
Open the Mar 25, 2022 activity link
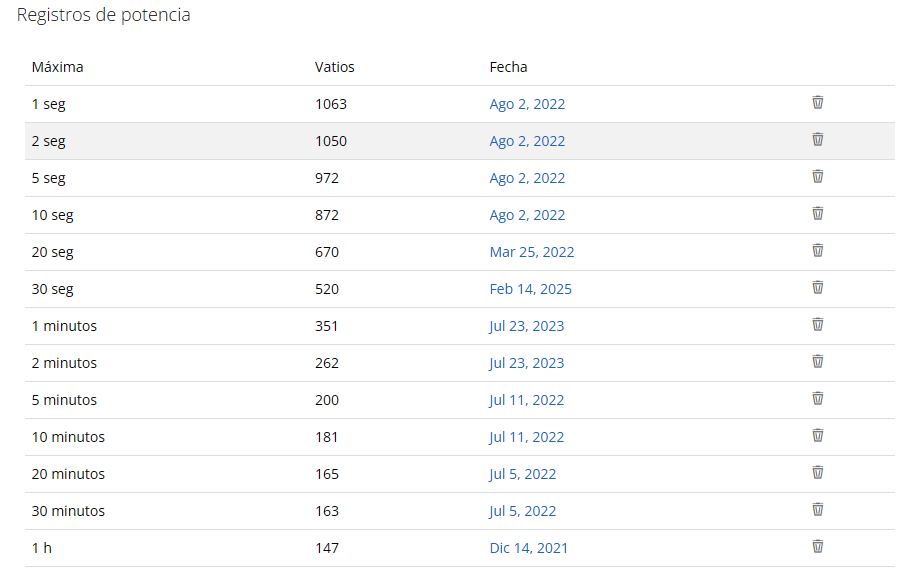point(531,252)
